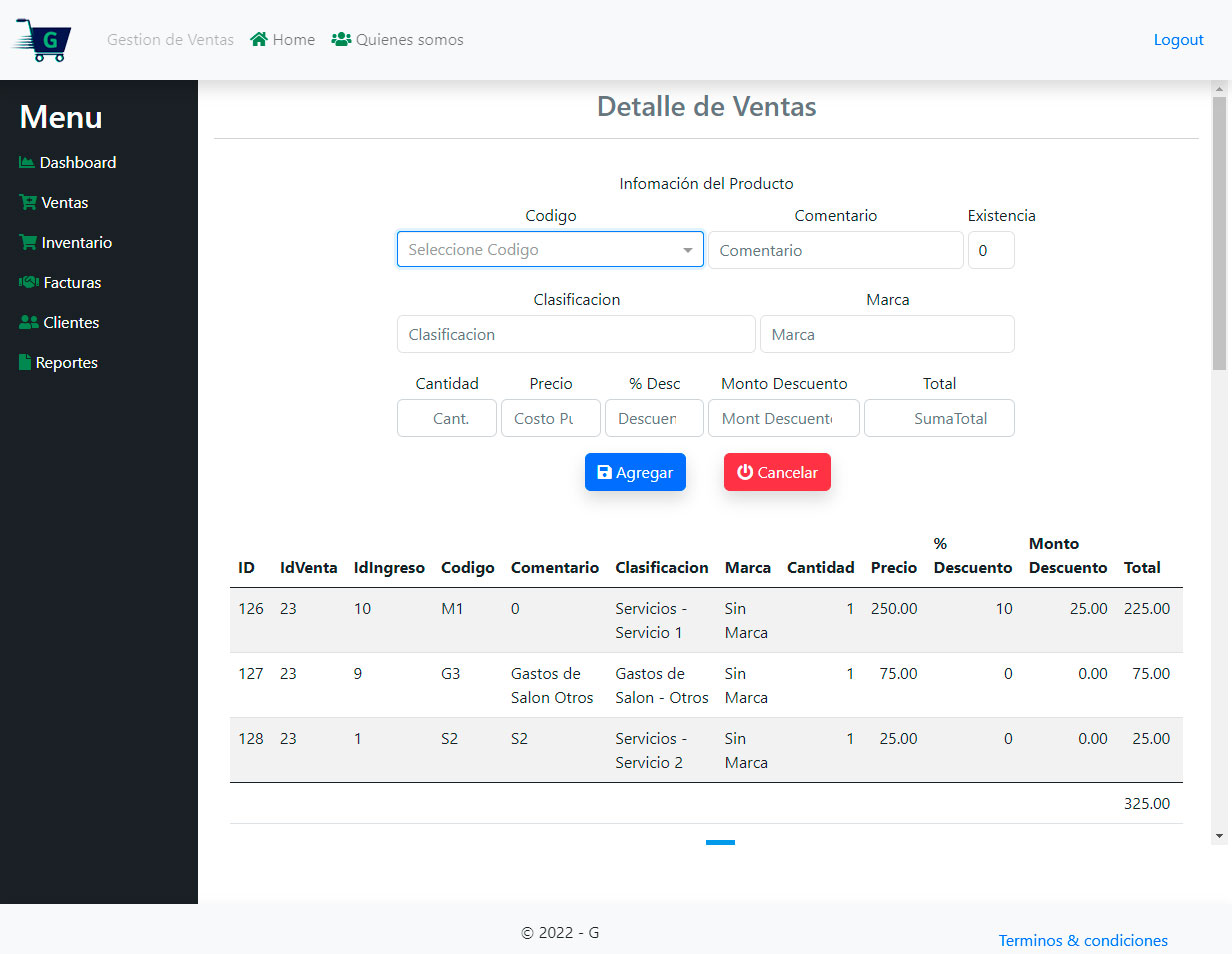
Task: Click the ID cell 127
Action: pos(251,673)
